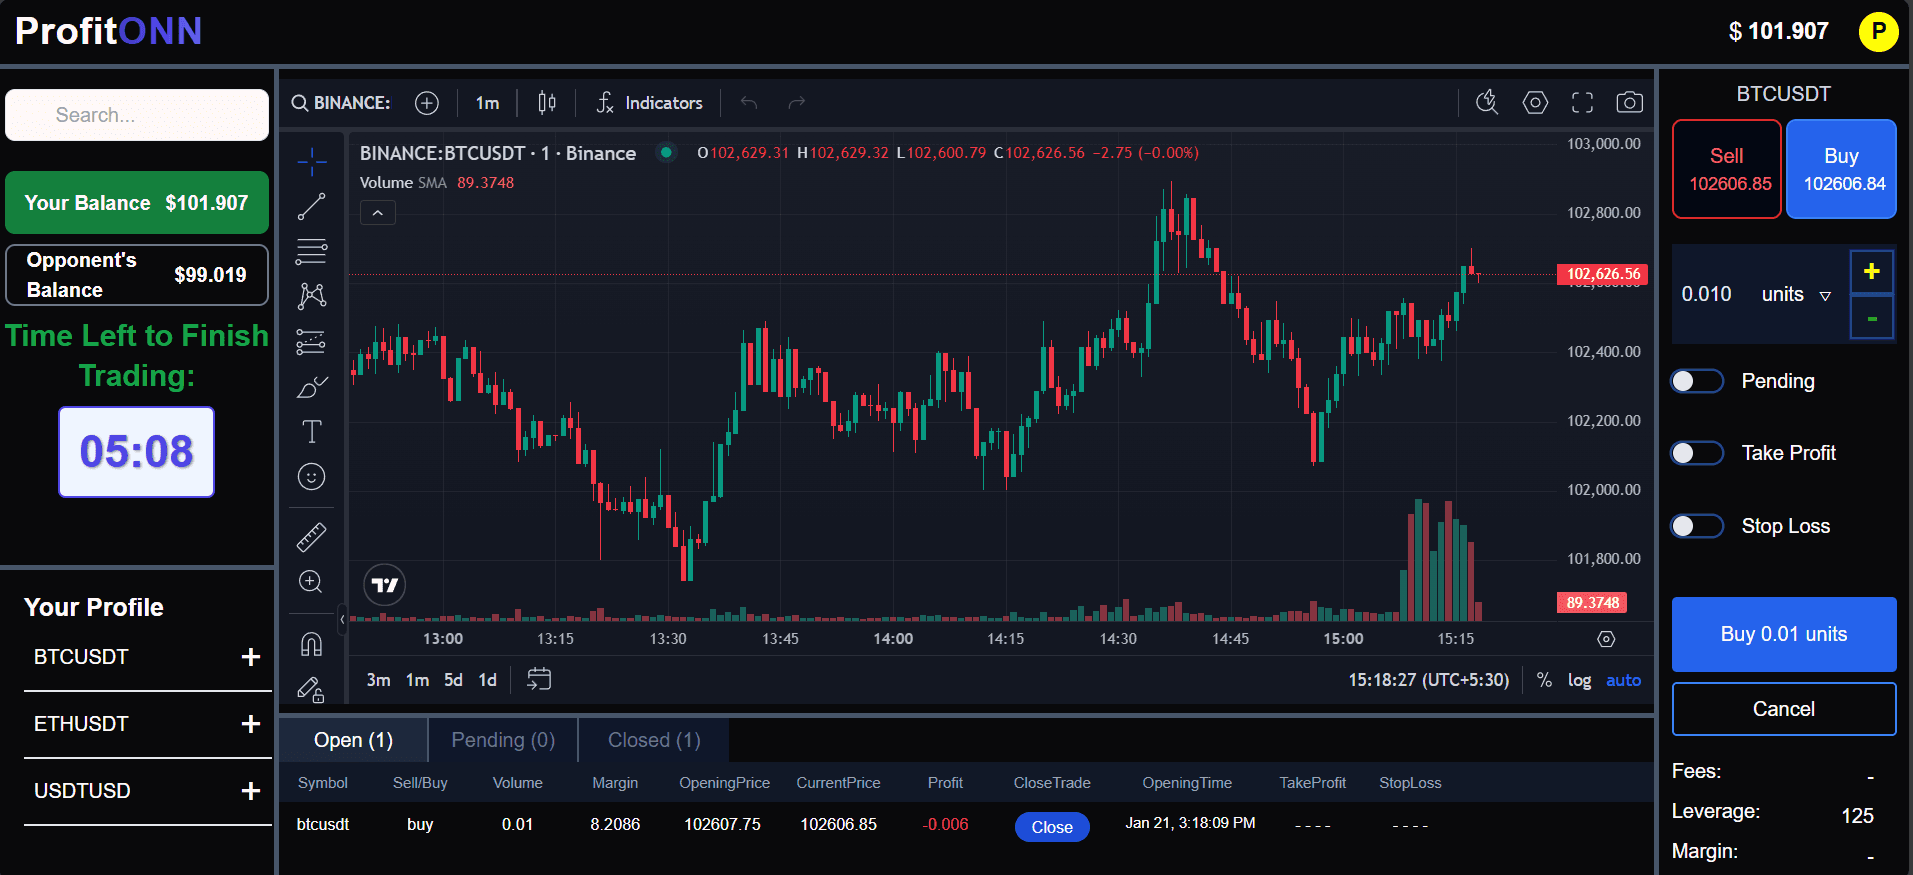Click the Buy 102606.84 button
1913x875 pixels.
tap(1841, 169)
